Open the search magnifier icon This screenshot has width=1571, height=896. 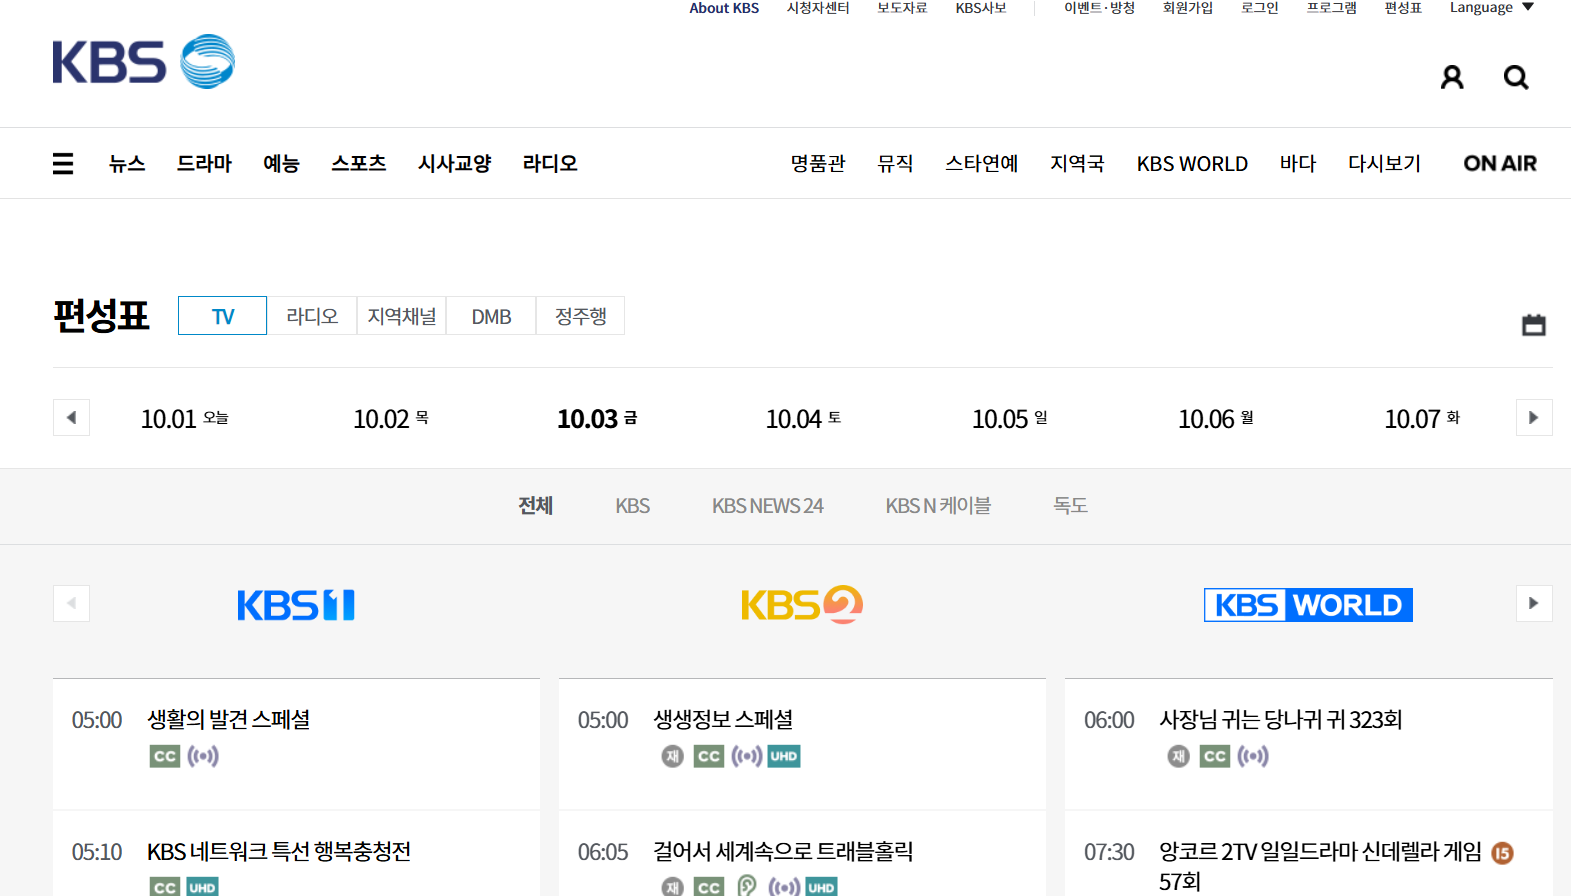(1516, 77)
